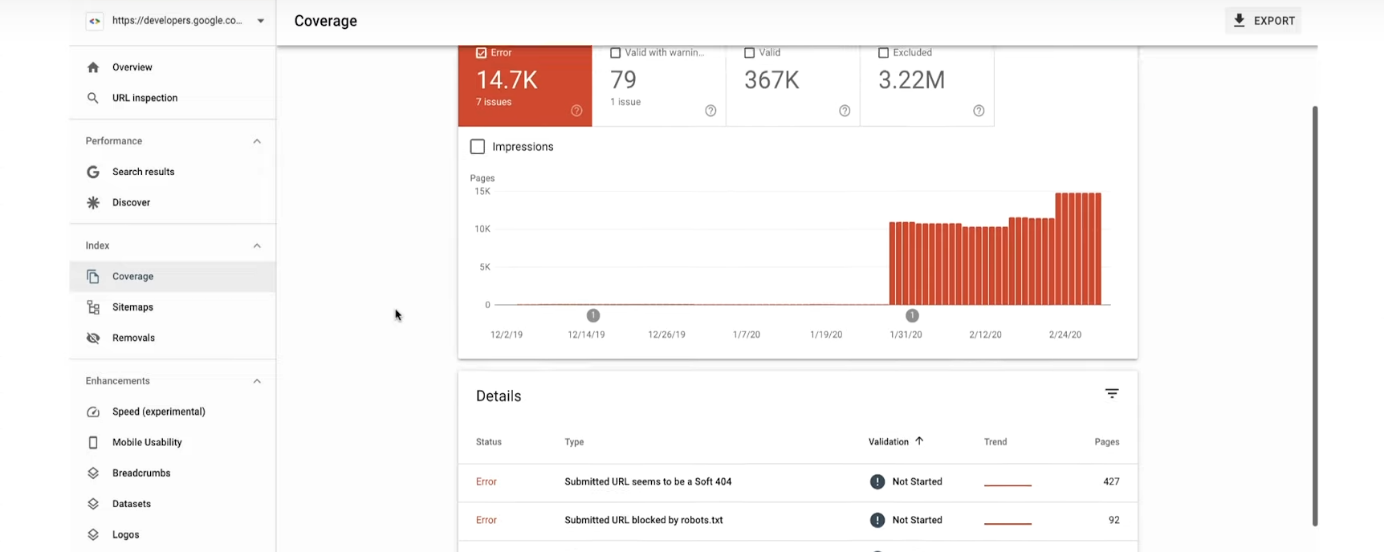Image resolution: width=1384 pixels, height=552 pixels.
Task: Click the 427 pages value
Action: pos(1111,482)
